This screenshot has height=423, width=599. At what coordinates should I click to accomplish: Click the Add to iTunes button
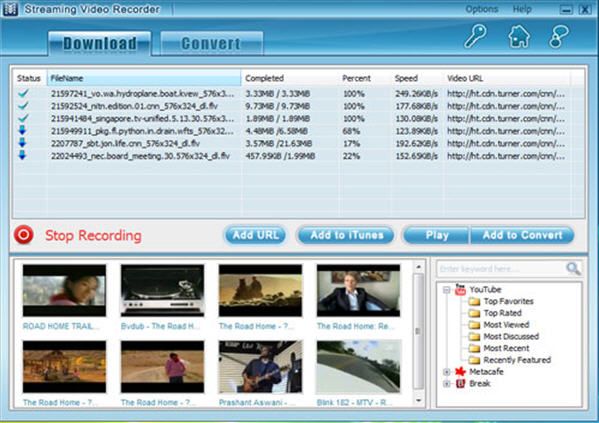pos(346,235)
